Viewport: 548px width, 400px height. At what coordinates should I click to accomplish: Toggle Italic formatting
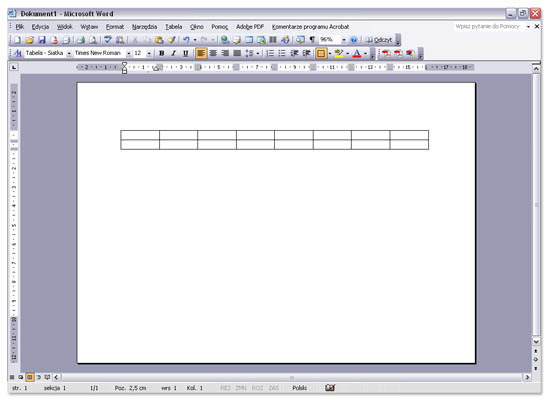[x=173, y=53]
